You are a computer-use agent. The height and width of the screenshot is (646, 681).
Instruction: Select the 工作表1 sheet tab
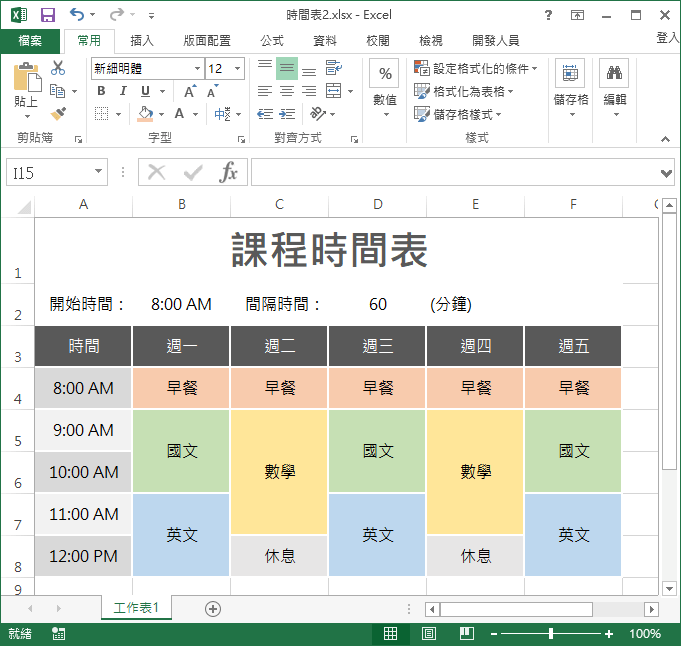(x=136, y=607)
